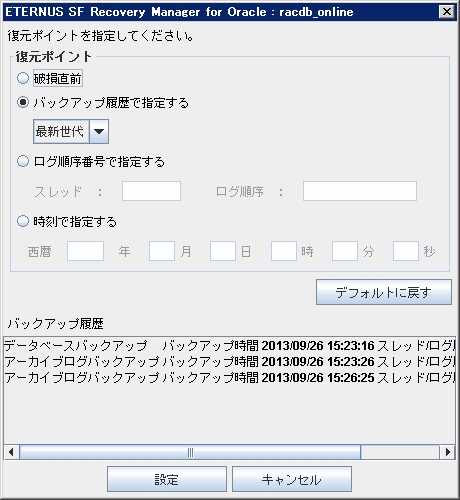Click the scroll right arrow of history list
460x500 pixels.
pyautogui.click(x=447, y=452)
